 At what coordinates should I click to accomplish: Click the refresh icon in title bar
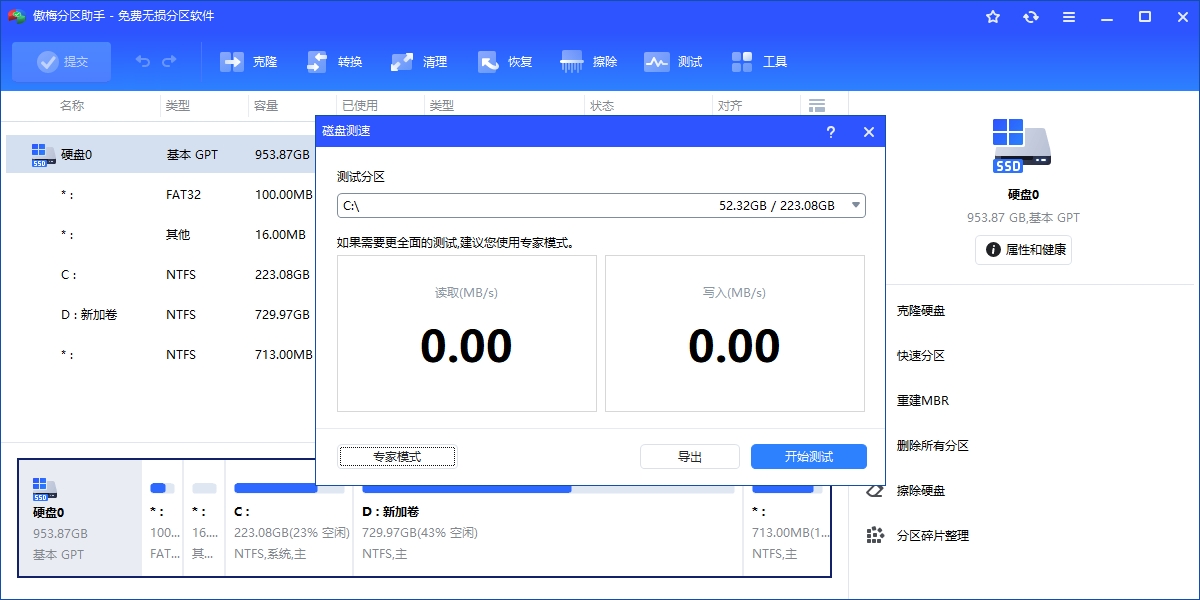click(1031, 17)
